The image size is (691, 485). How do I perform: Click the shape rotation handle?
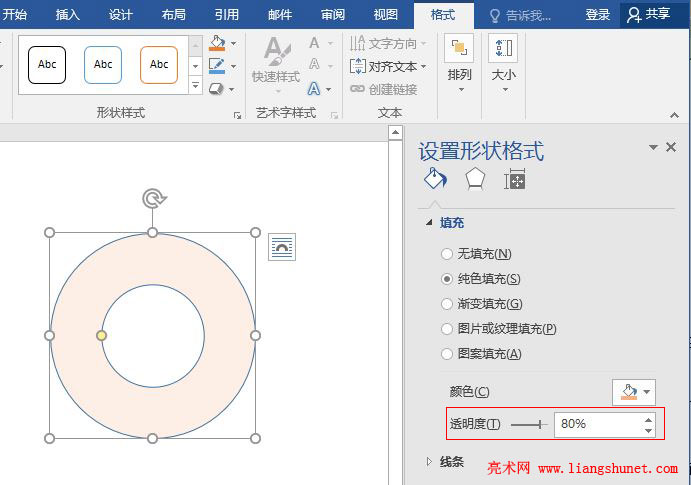pos(152,198)
